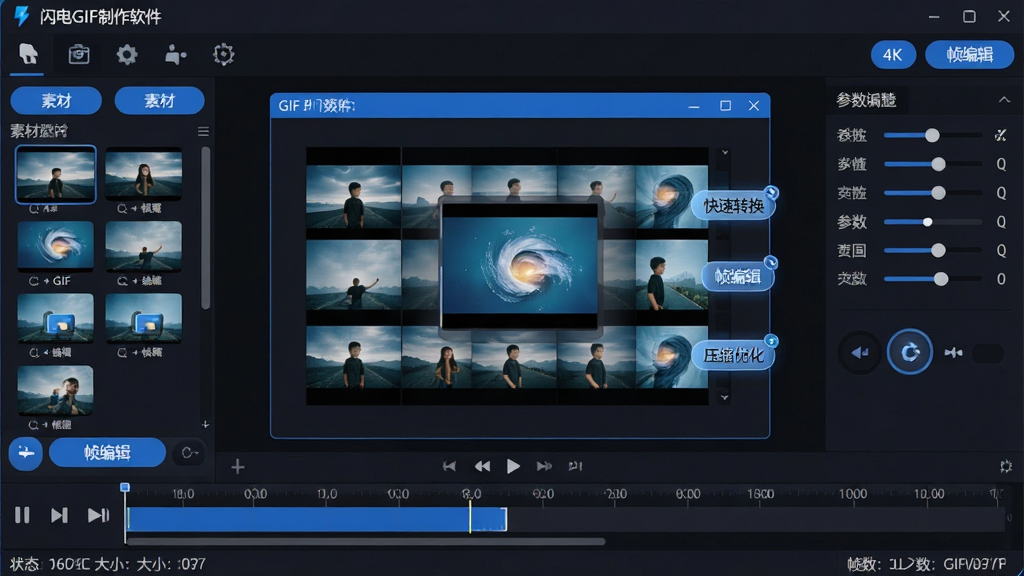
Task: Open the material list menu icon
Action: (203, 131)
